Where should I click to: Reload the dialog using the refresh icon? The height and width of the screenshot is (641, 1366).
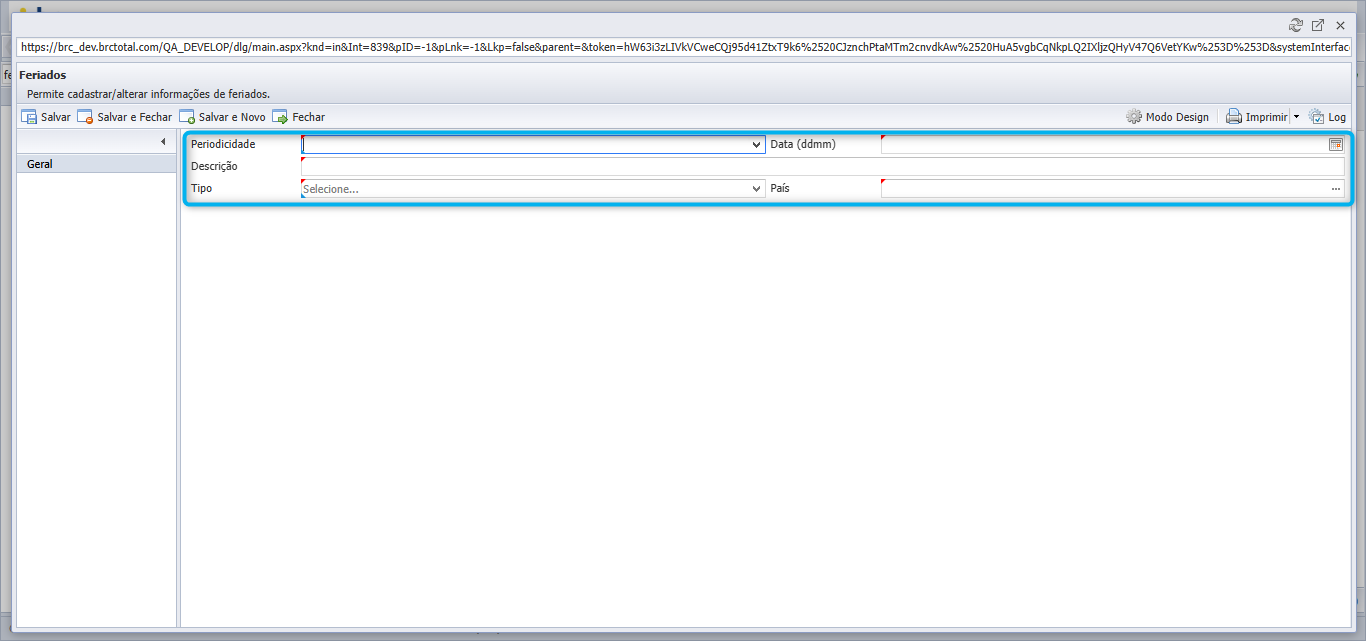(1296, 25)
